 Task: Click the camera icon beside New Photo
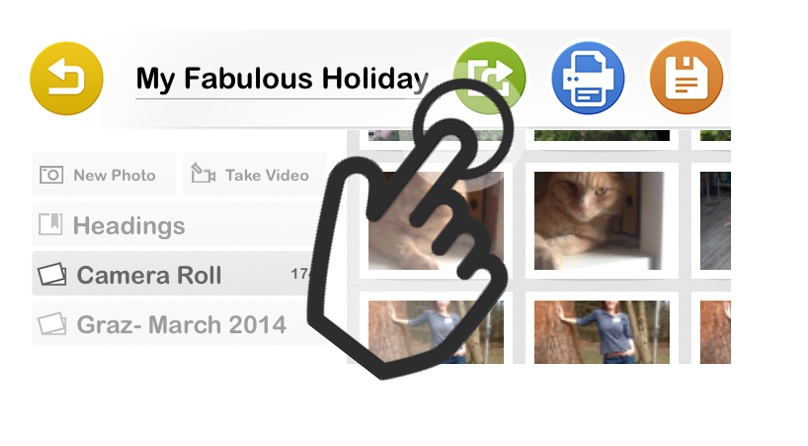52,175
